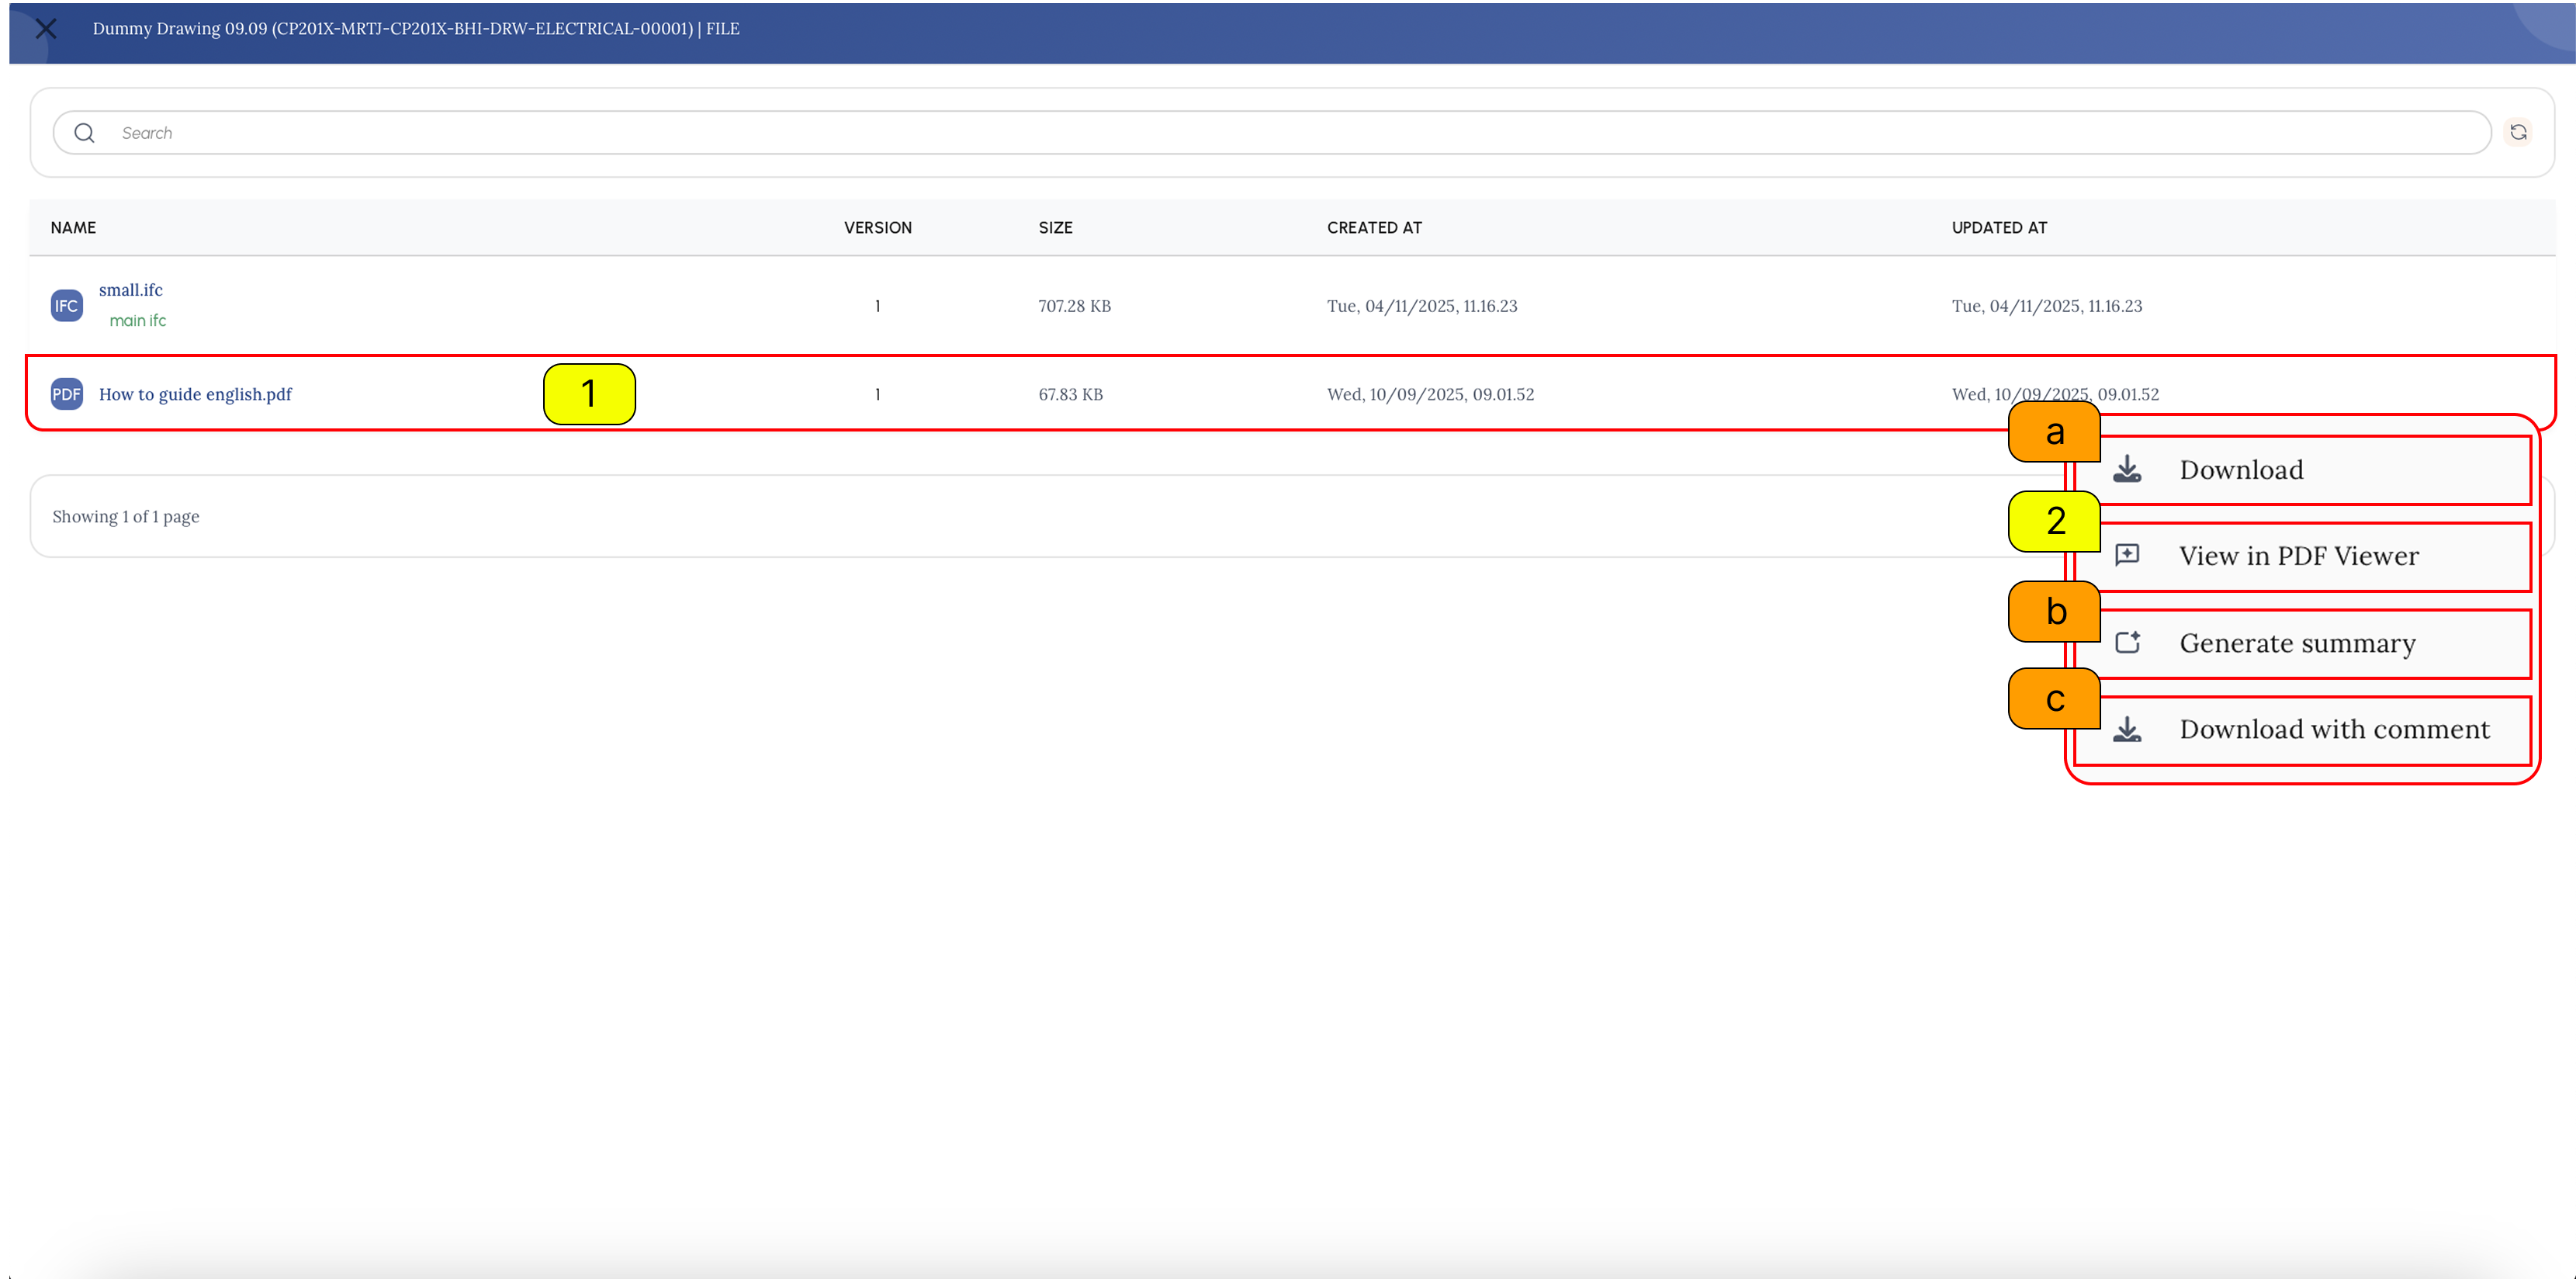2576x1279 pixels.
Task: Click the UPDATED AT column header
Action: coord(1999,228)
